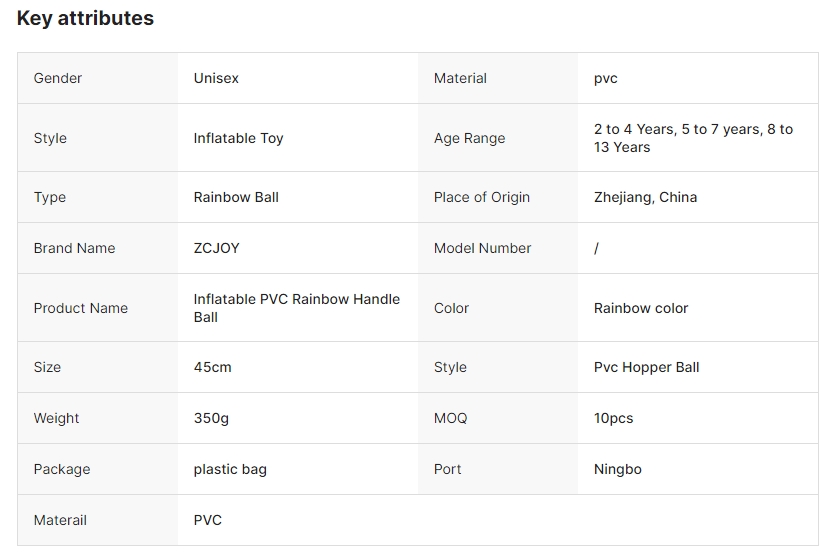The height and width of the screenshot is (558, 835).
Task: Click "Inflatable PVC Rainbow Handle Ball" product name
Action: [296, 308]
